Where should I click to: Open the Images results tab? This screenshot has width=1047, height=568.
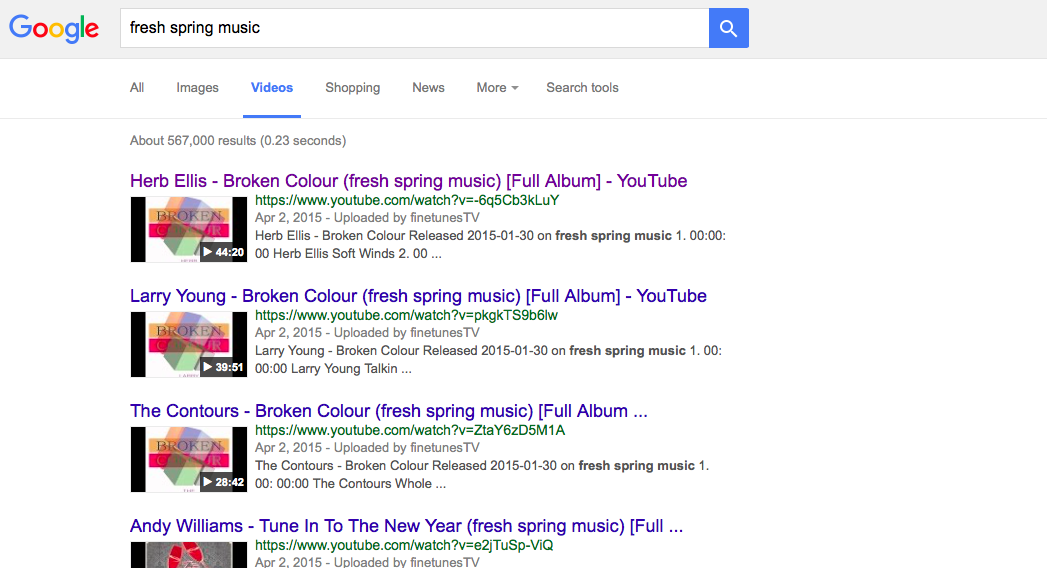click(197, 88)
